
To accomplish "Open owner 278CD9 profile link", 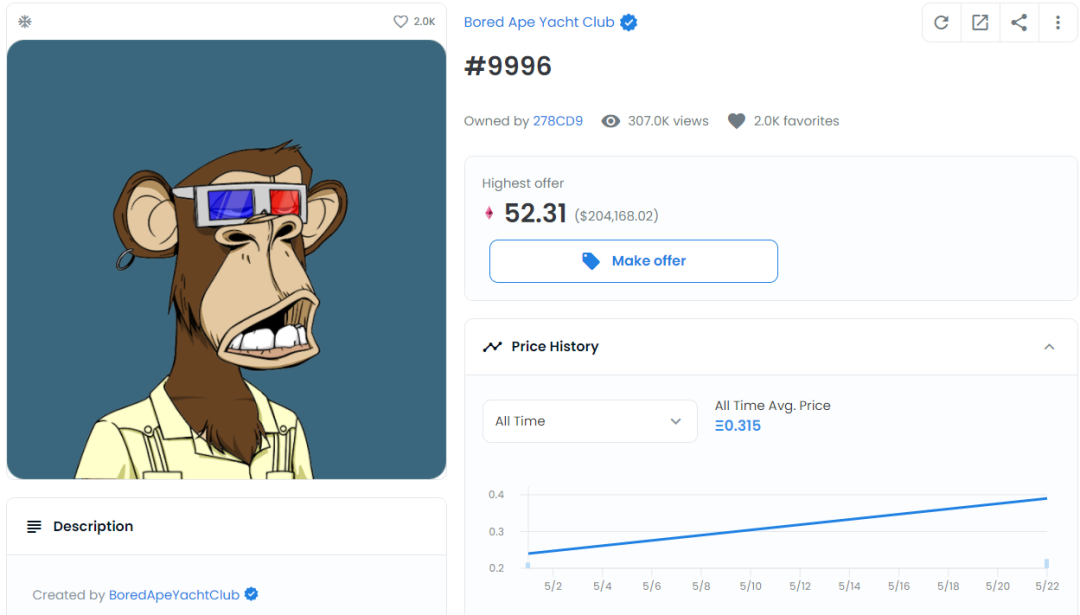I will coord(558,121).
